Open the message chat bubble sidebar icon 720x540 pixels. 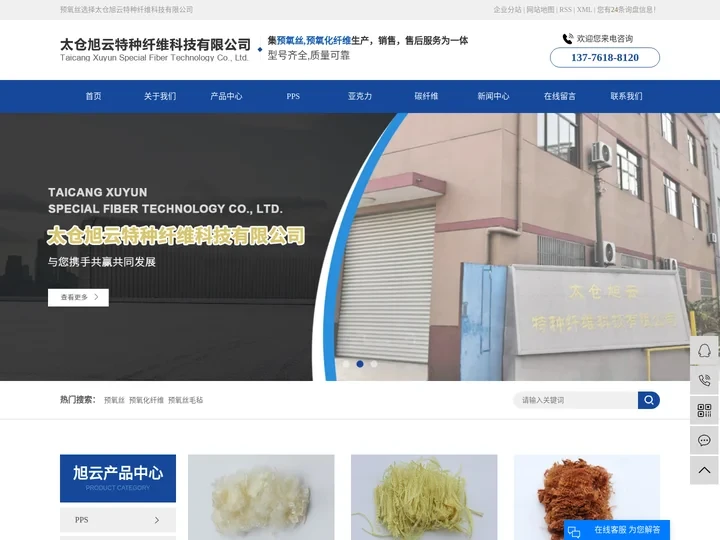(704, 440)
